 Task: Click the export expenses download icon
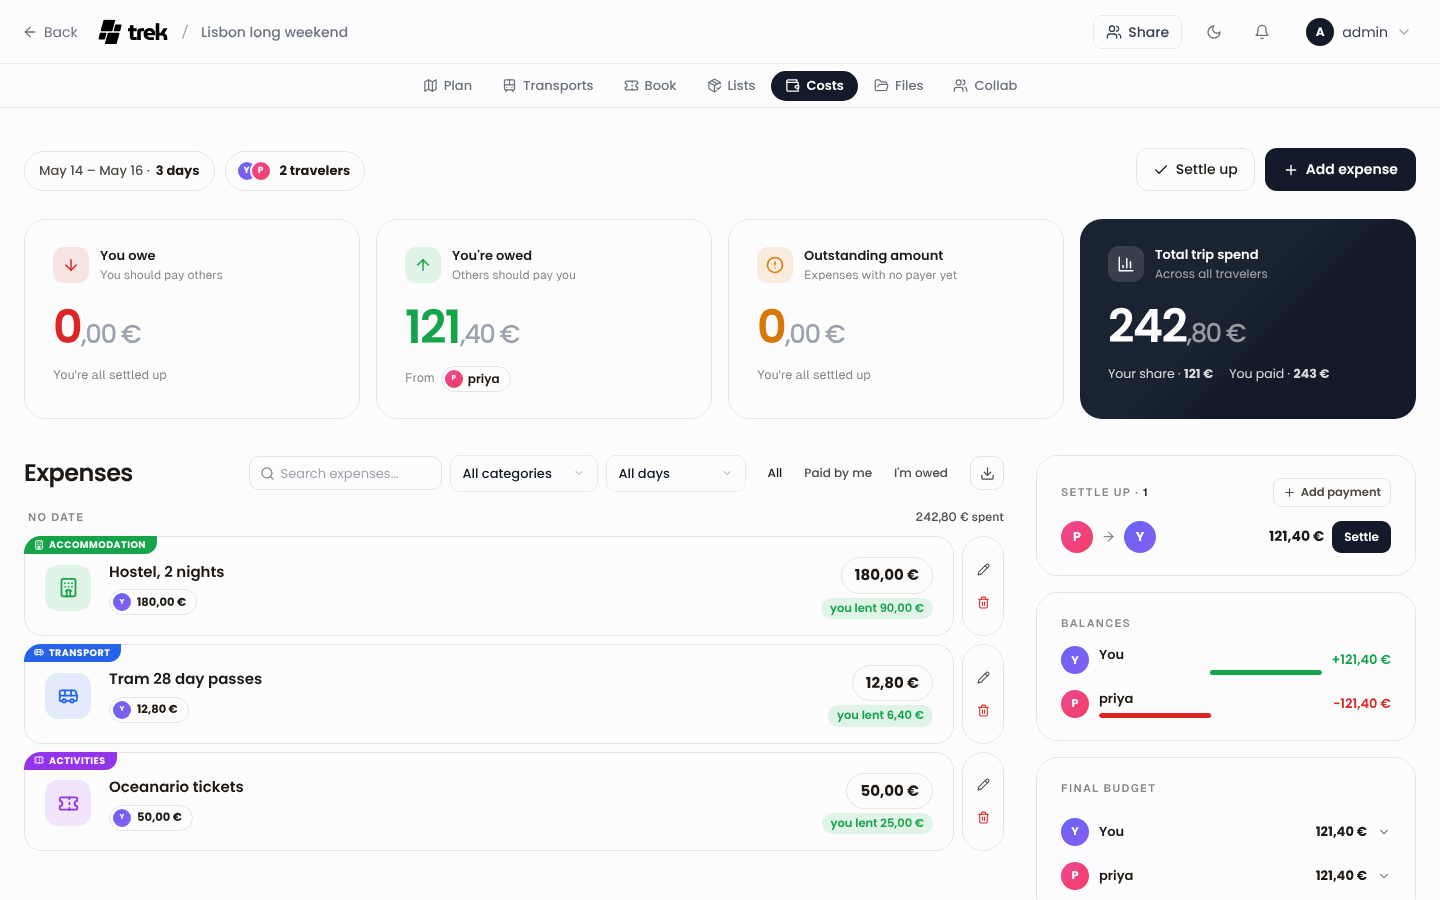tap(987, 473)
